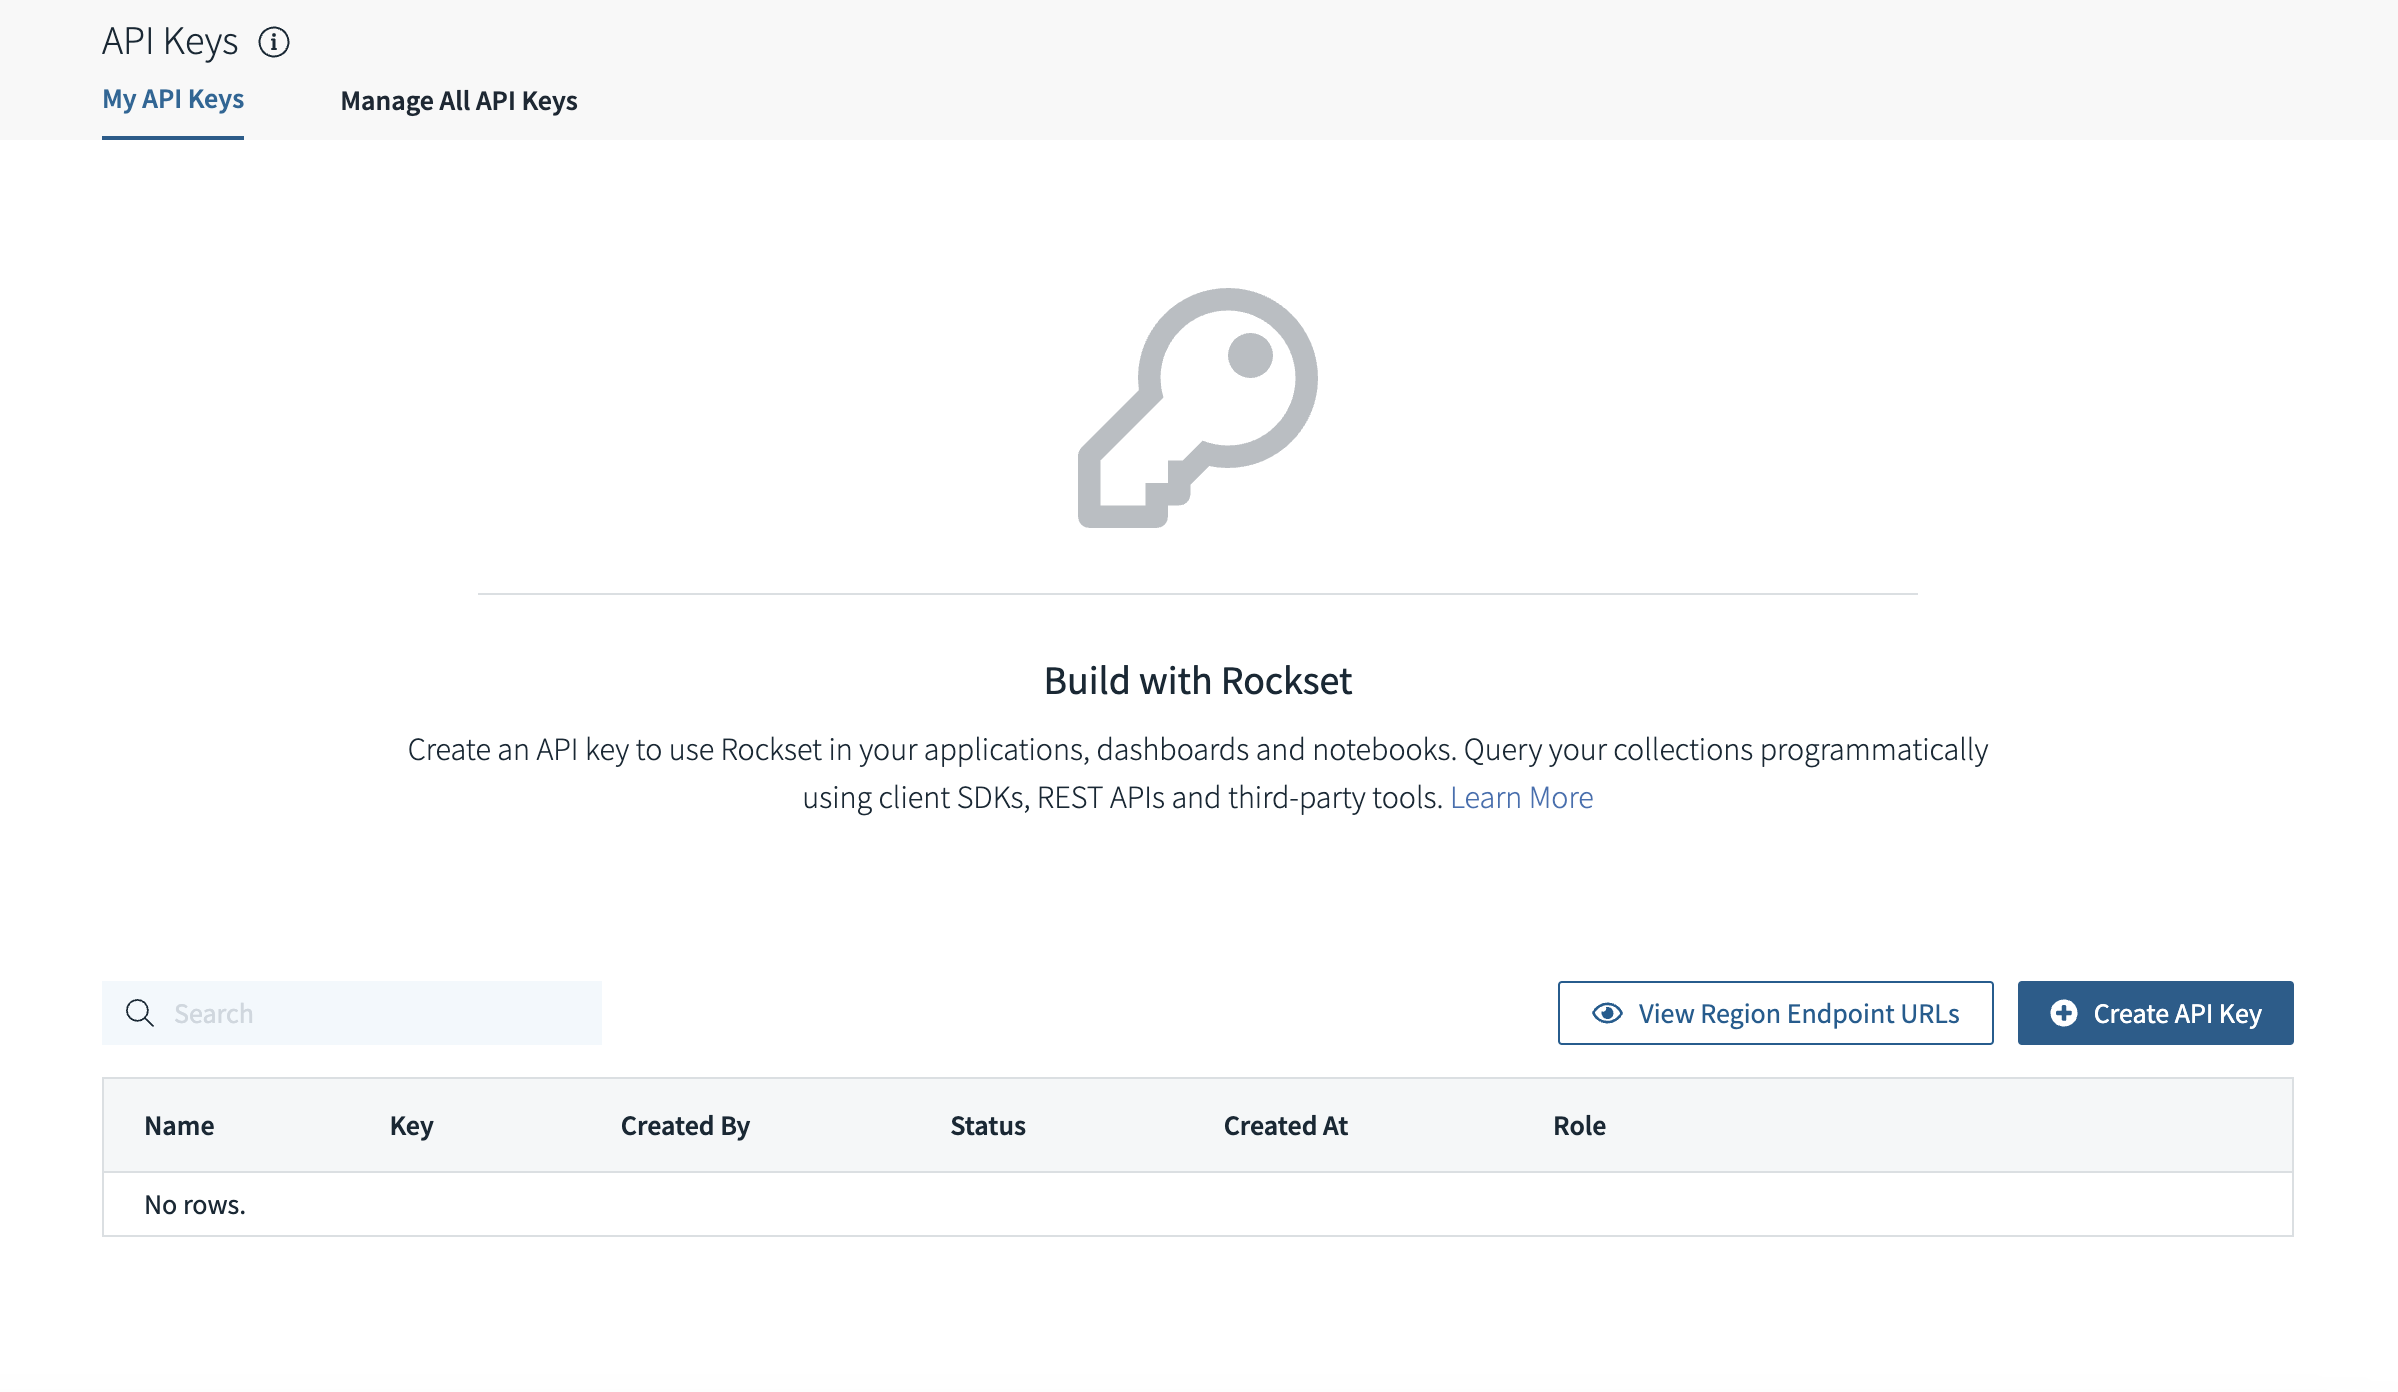Open Manage All API Keys tab
The image size is (2398, 1392).
pos(459,101)
